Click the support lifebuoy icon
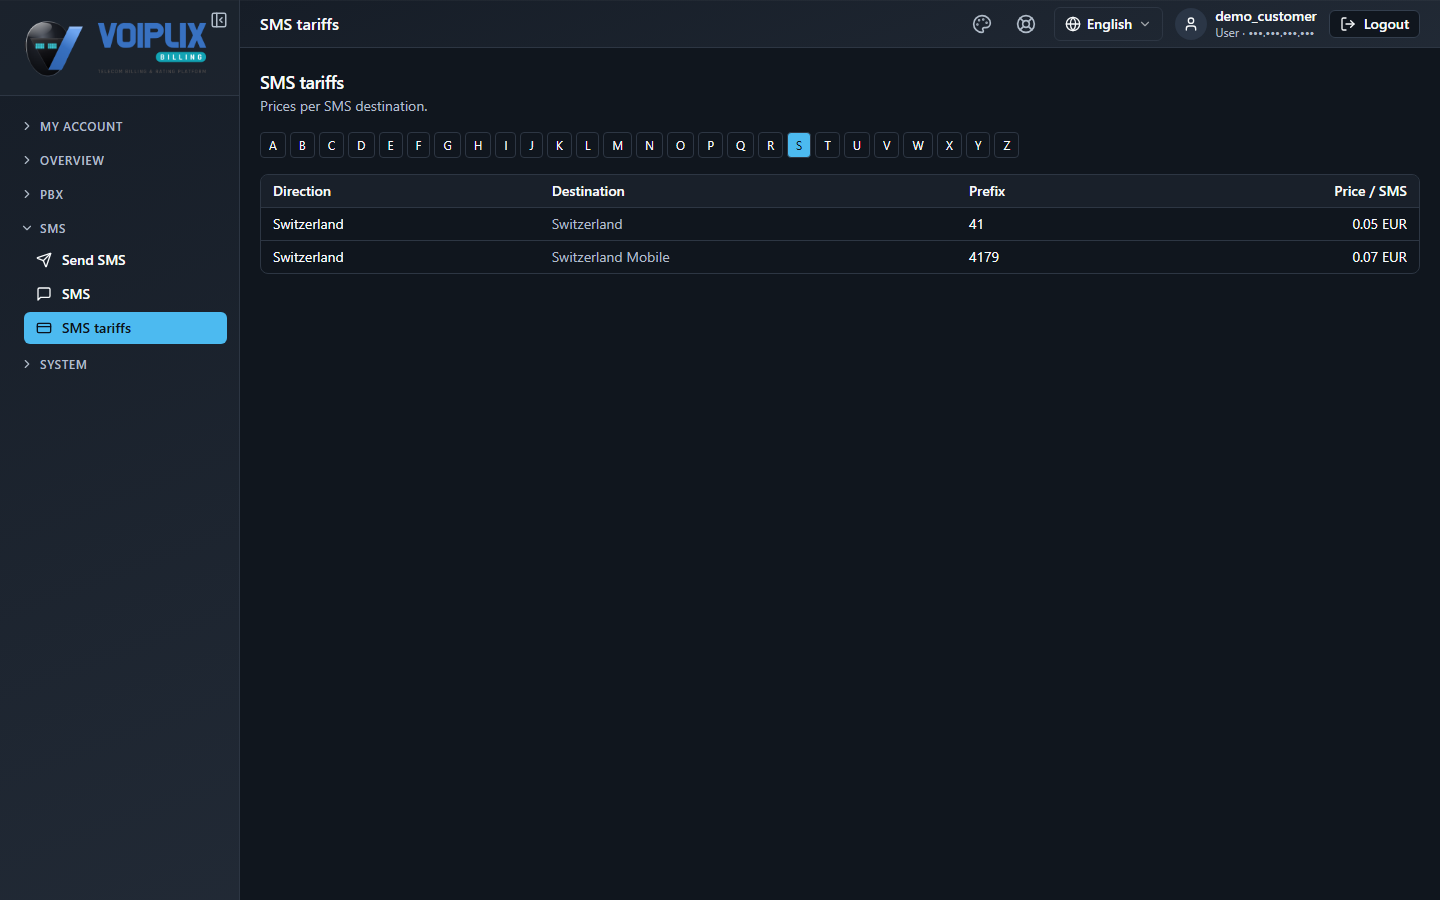This screenshot has width=1440, height=900. point(1026,24)
